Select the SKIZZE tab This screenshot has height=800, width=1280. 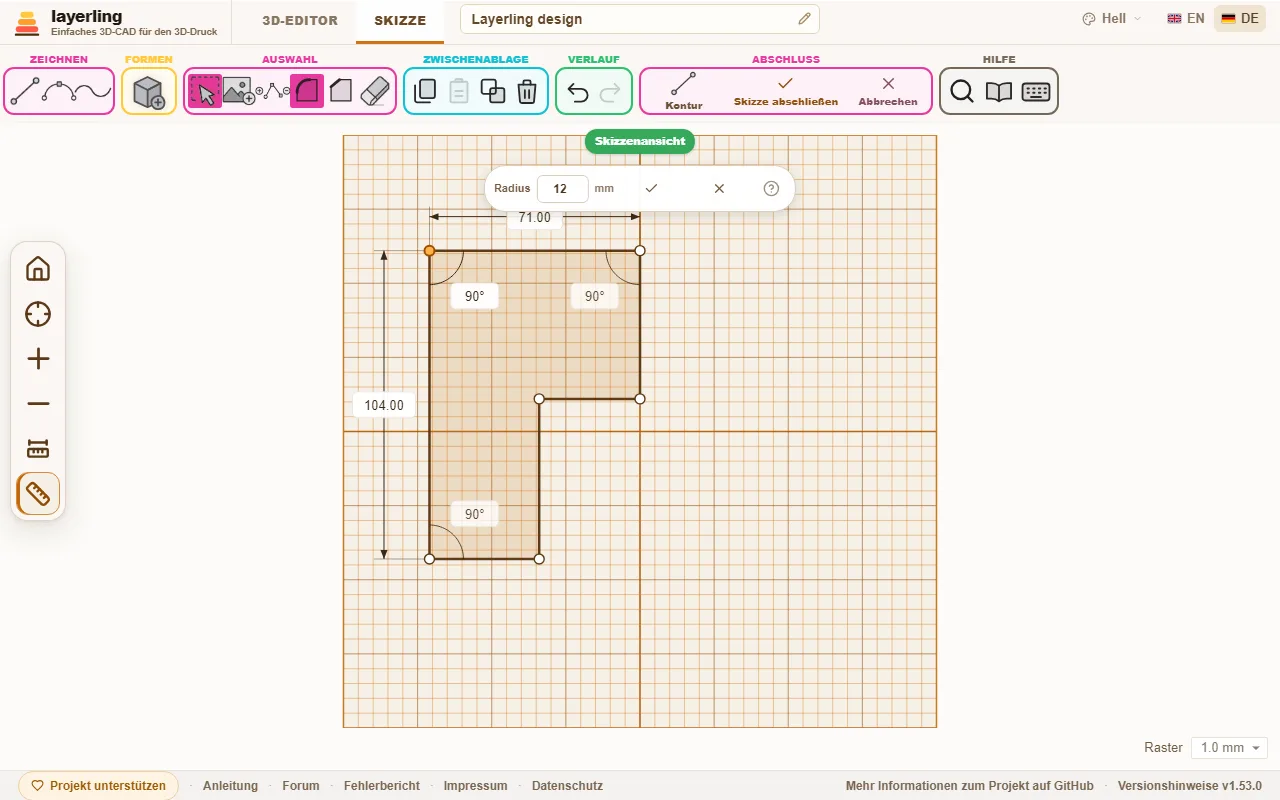(400, 20)
